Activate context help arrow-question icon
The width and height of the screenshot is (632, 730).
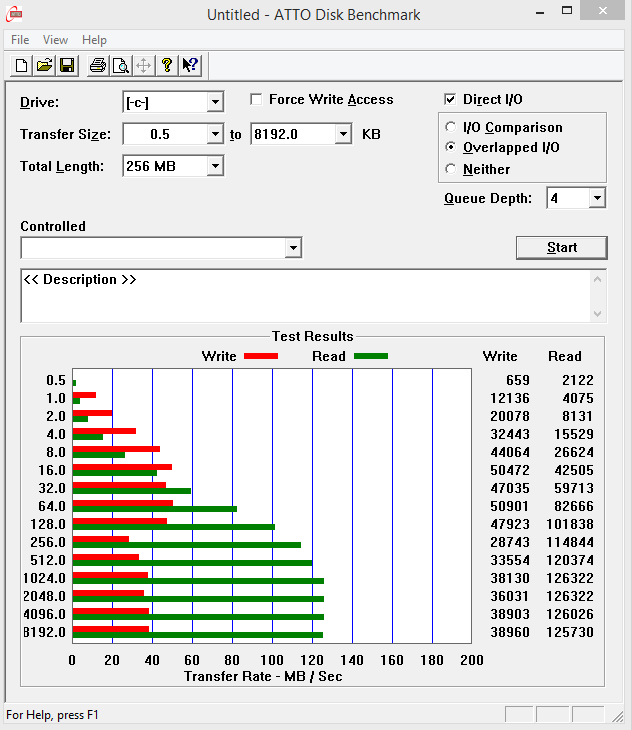(x=190, y=65)
